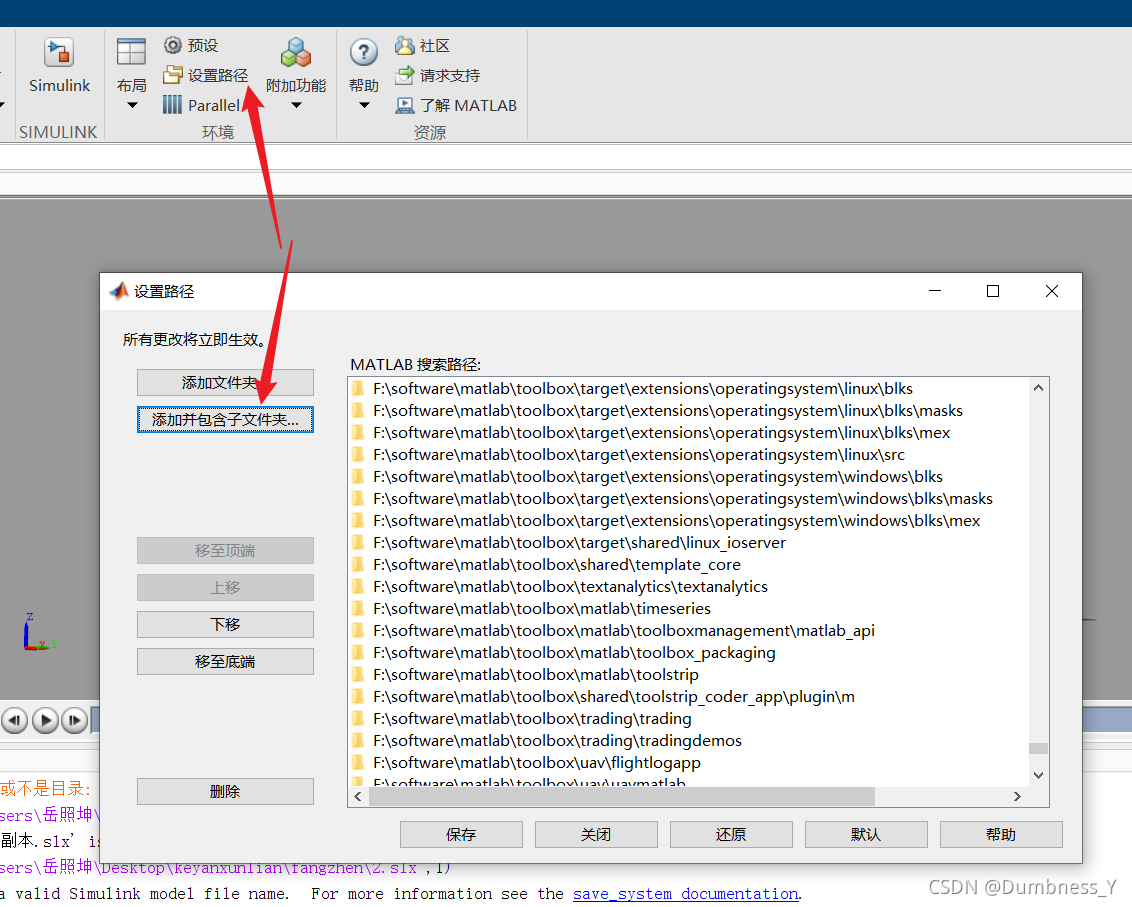Click the path list scroll-down arrow
This screenshot has height=907, width=1132.
pos(1038,776)
